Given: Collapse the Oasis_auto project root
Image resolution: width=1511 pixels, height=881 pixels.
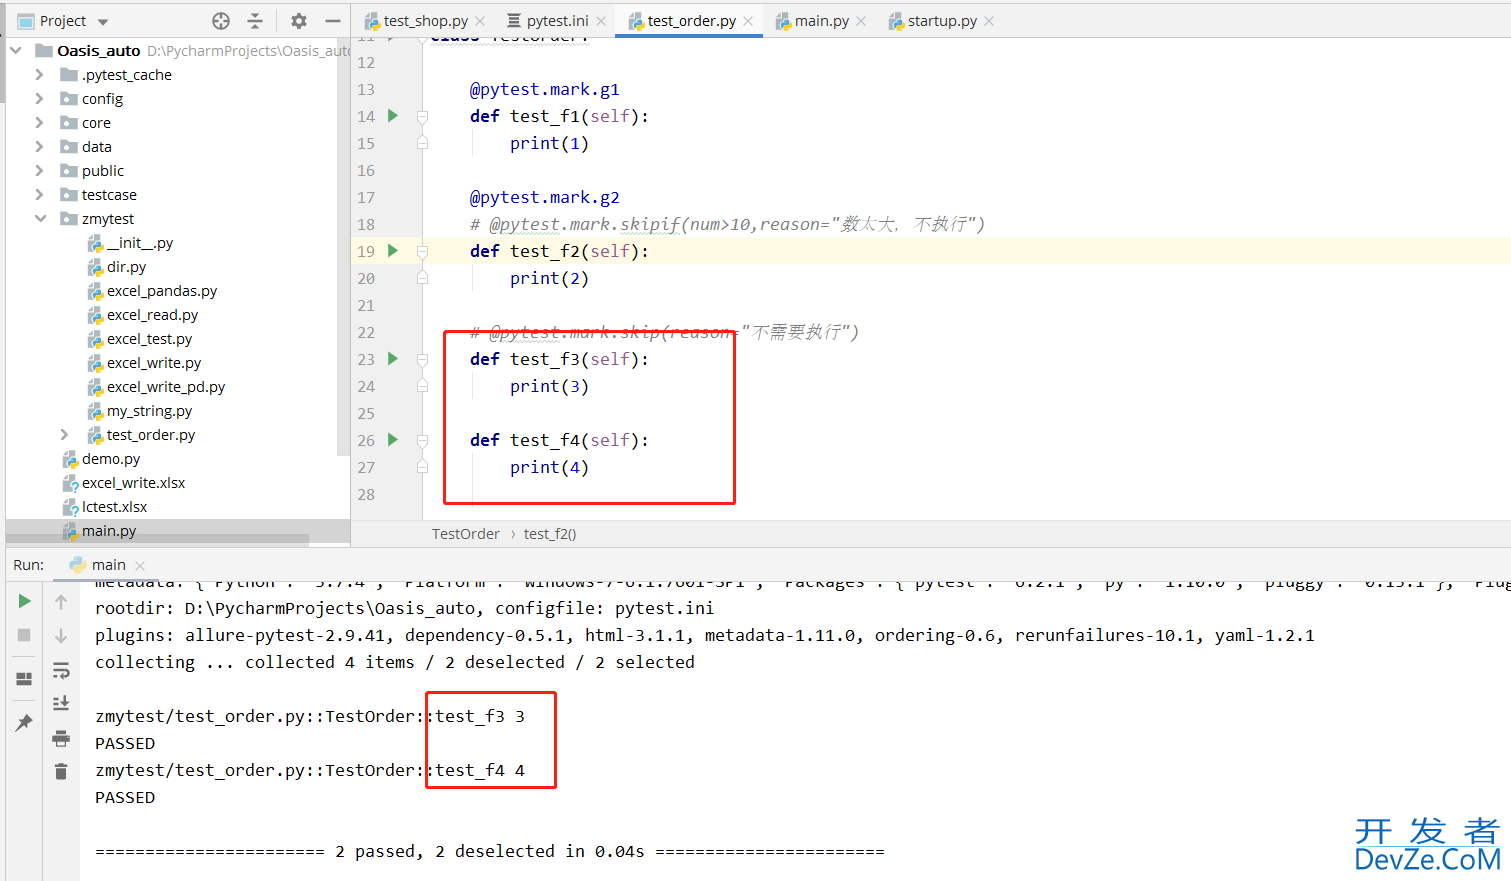Looking at the screenshot, I should (16, 51).
